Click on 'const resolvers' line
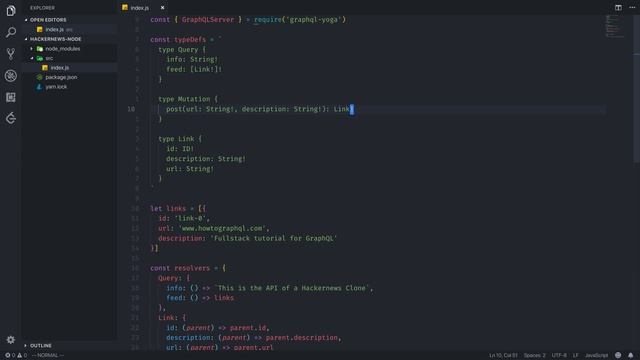 [x=188, y=268]
